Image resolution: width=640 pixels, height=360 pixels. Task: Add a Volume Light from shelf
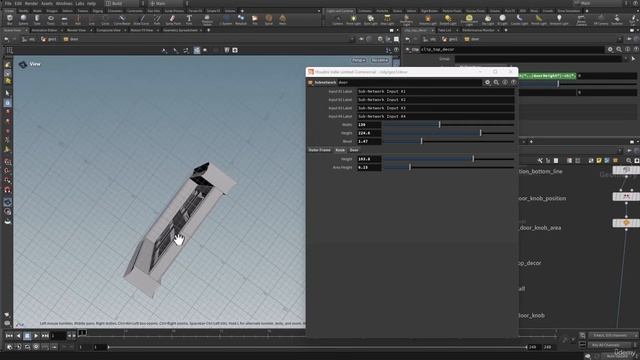pos(427,20)
